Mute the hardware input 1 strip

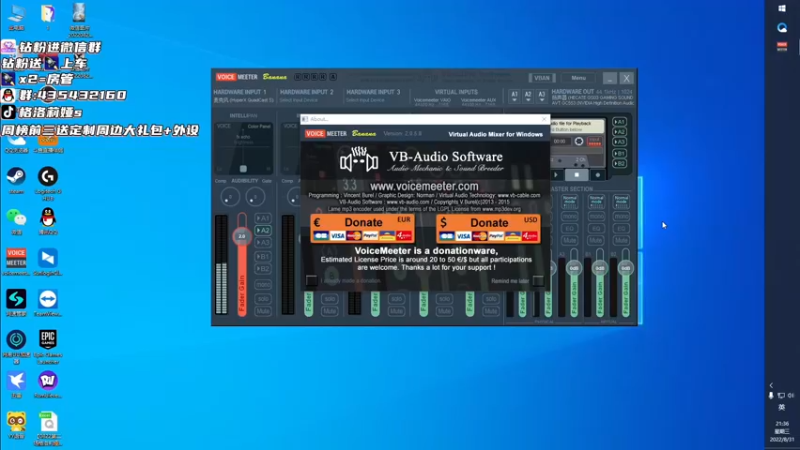[263, 311]
